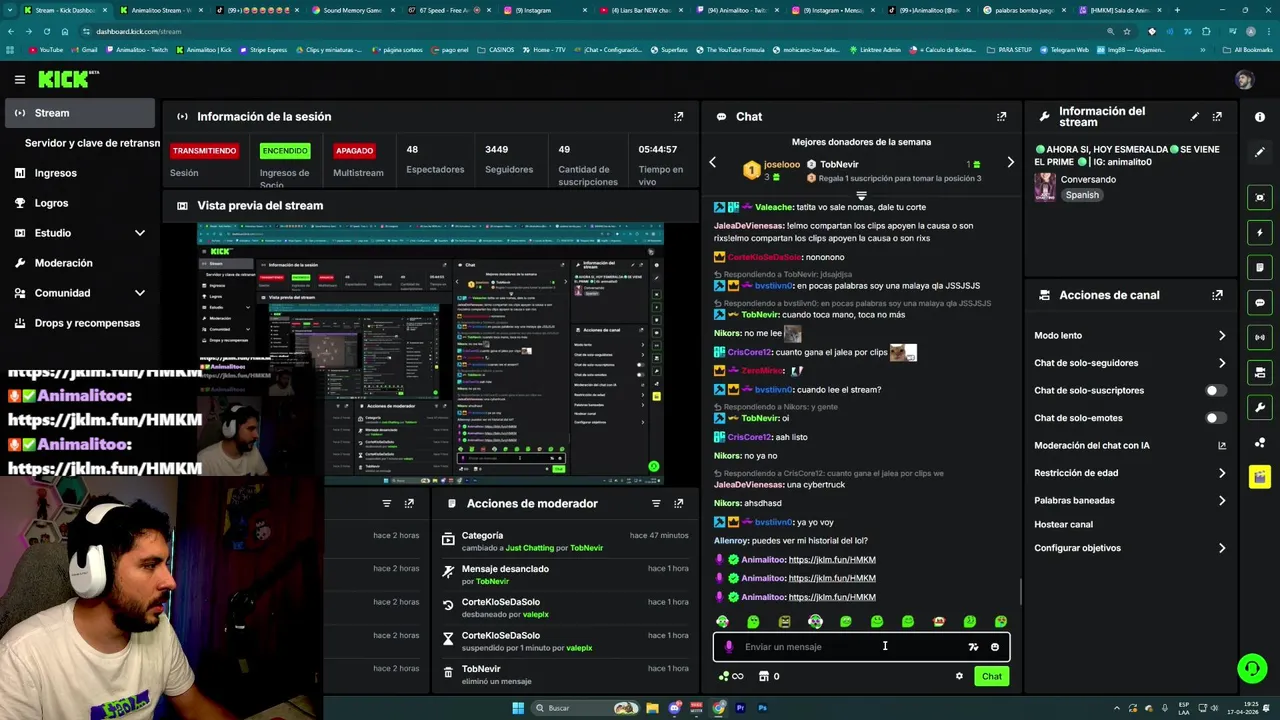Open the emoji picker in the chat input

coord(994,647)
